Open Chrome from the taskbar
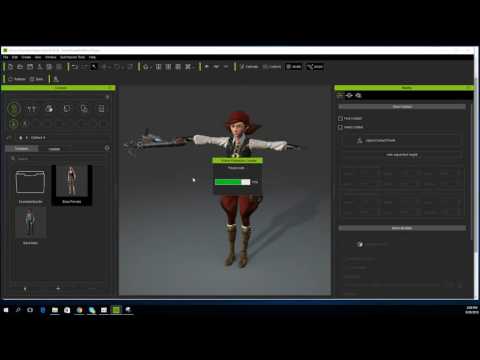 coord(80,310)
